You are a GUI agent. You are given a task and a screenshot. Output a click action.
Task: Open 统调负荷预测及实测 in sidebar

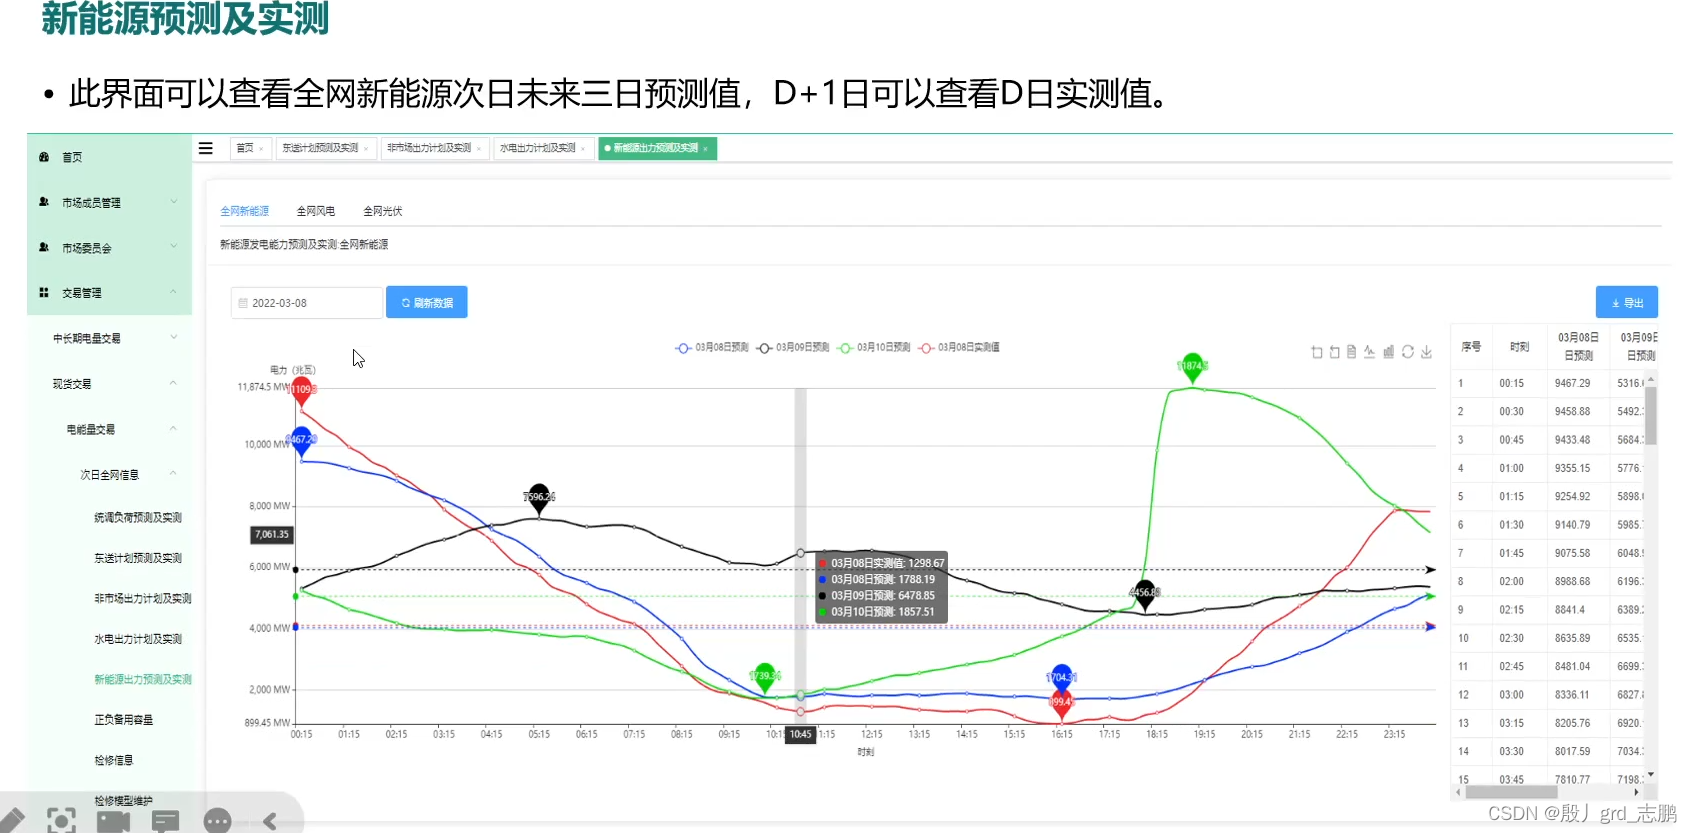coord(138,518)
